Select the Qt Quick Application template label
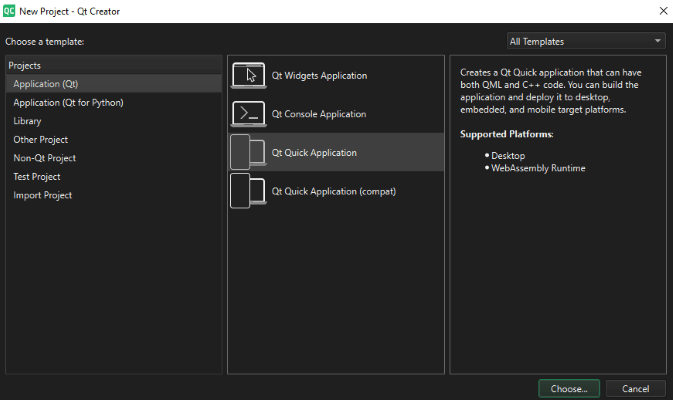The width and height of the screenshot is (673, 400). [314, 153]
